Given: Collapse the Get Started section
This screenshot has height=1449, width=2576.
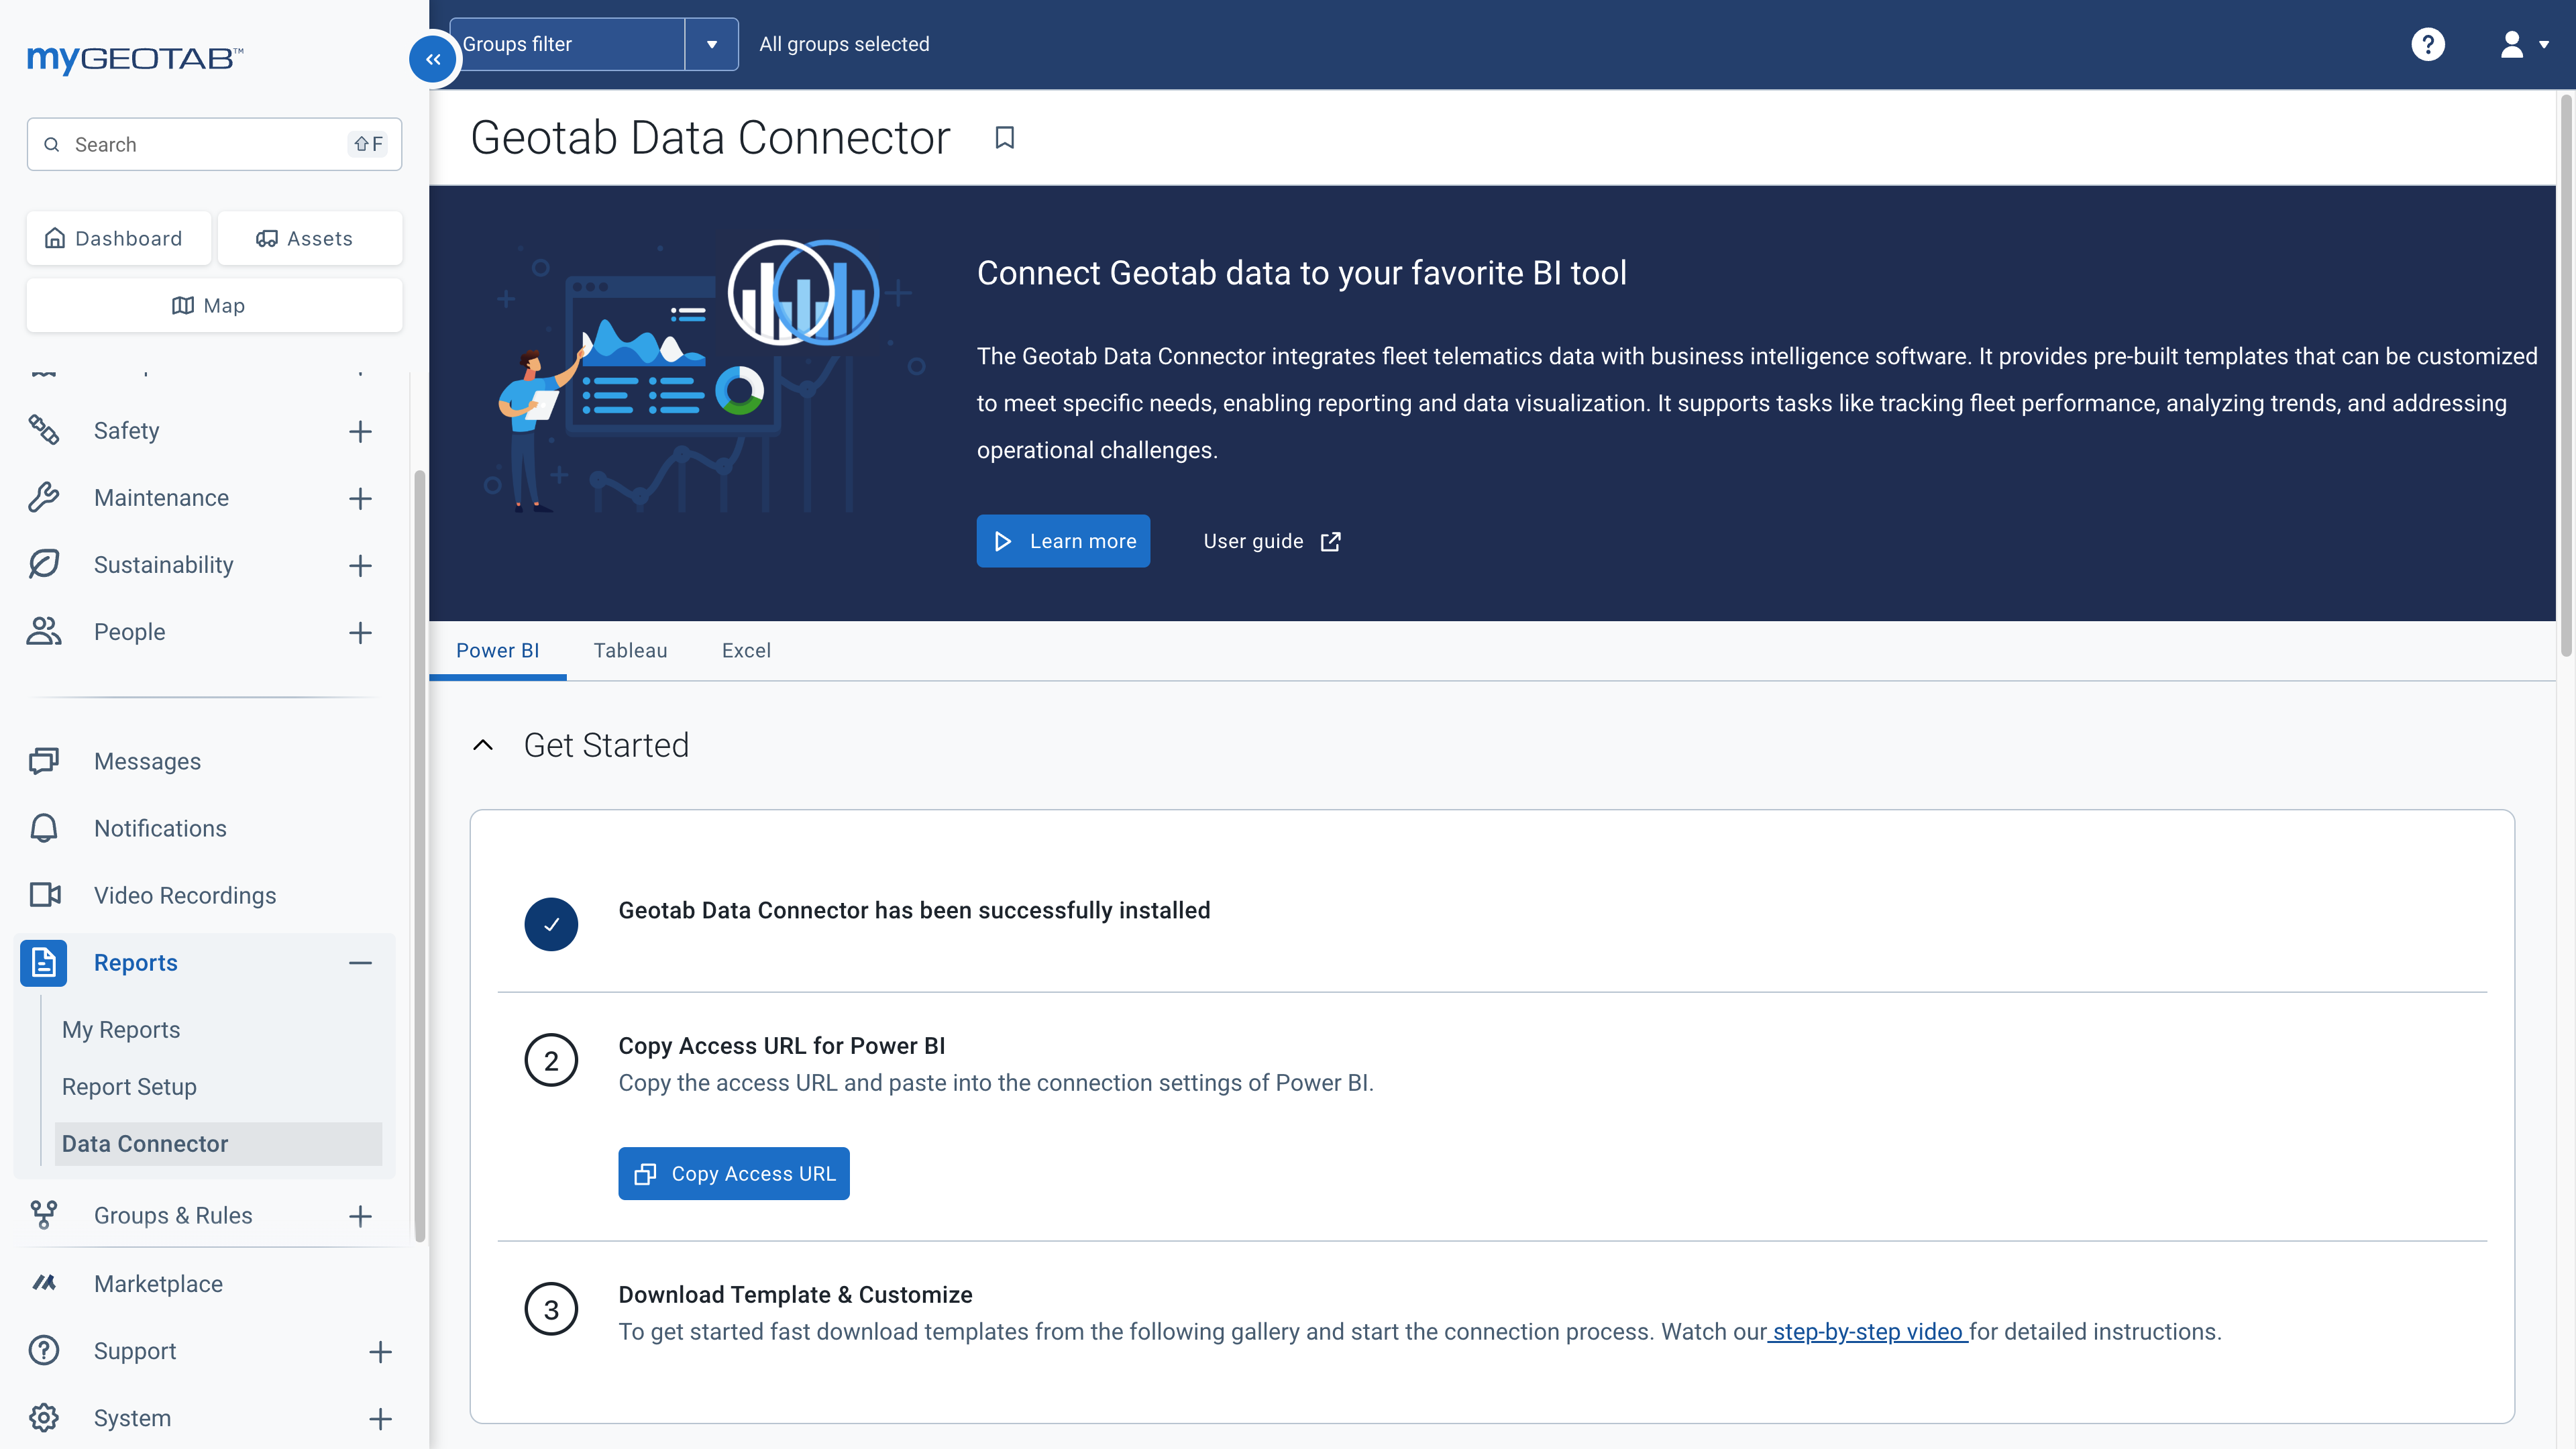Looking at the screenshot, I should (x=483, y=745).
